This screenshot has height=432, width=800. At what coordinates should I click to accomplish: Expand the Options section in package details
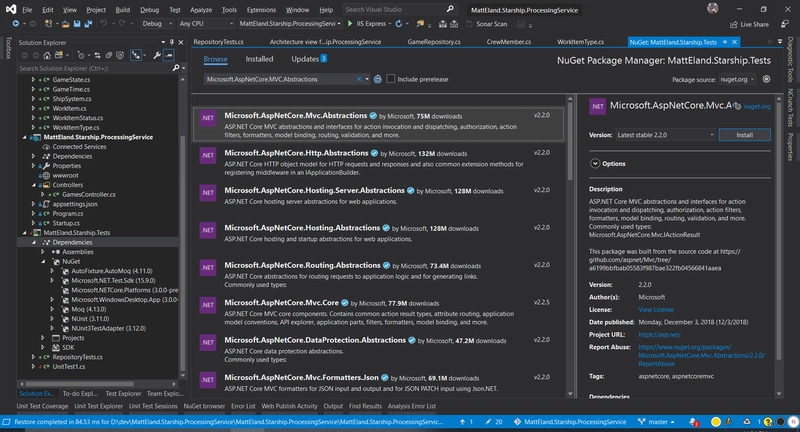595,164
